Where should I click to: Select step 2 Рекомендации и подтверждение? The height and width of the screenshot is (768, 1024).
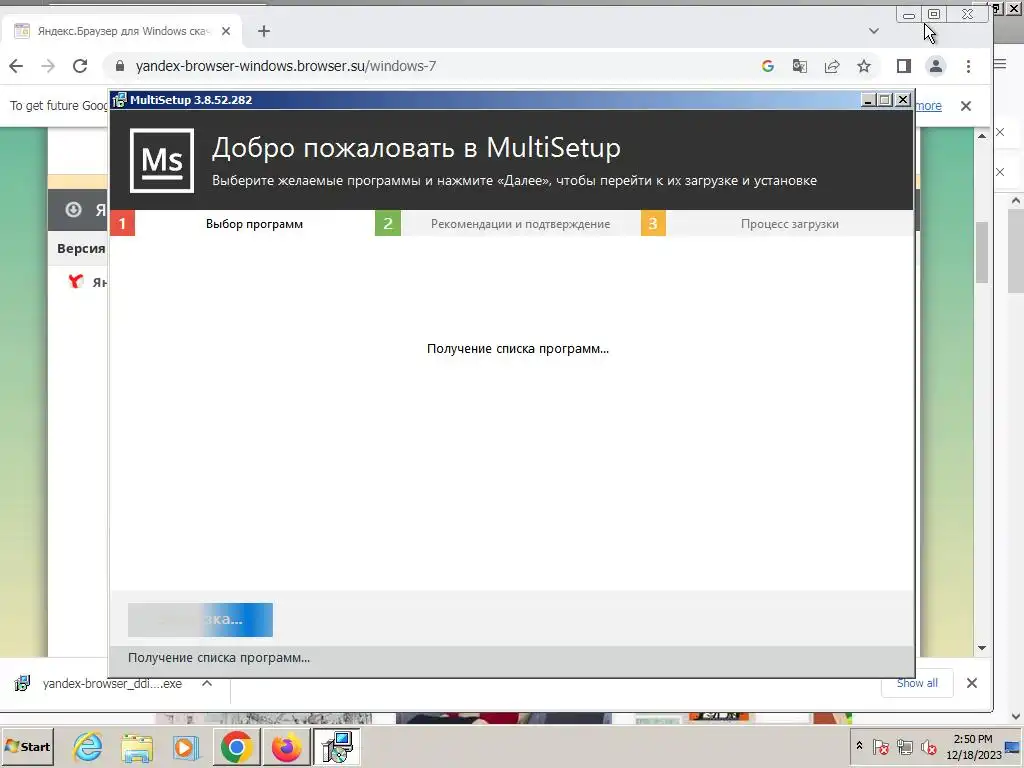pos(507,223)
